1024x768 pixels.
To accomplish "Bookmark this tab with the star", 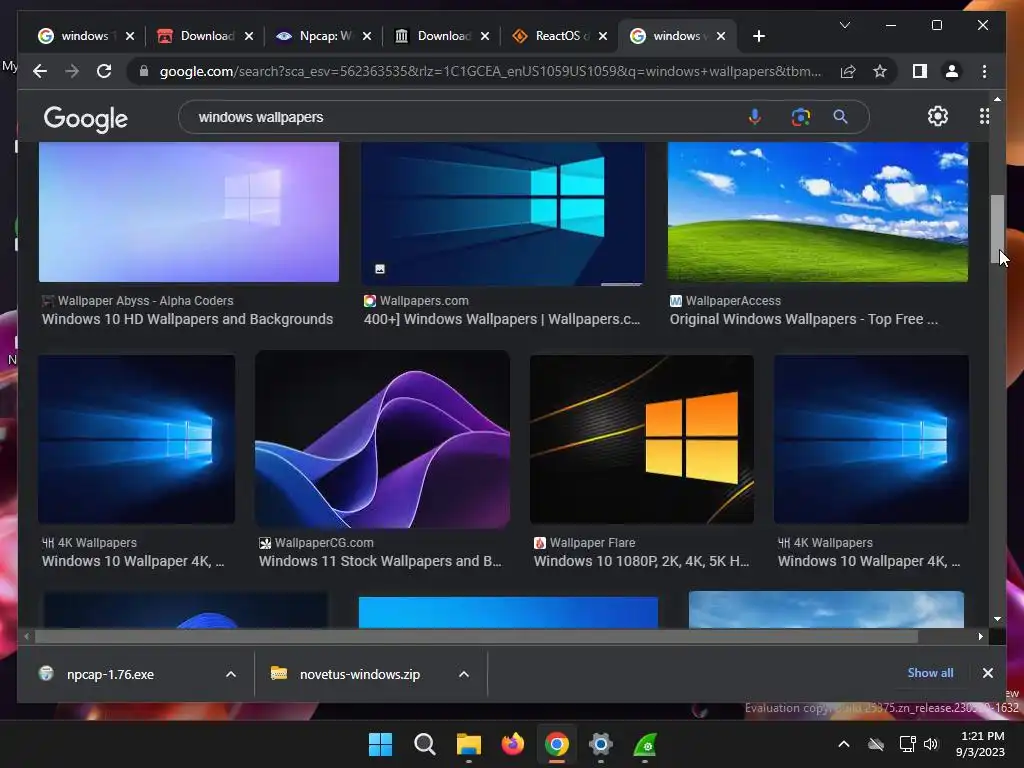I will coord(880,71).
